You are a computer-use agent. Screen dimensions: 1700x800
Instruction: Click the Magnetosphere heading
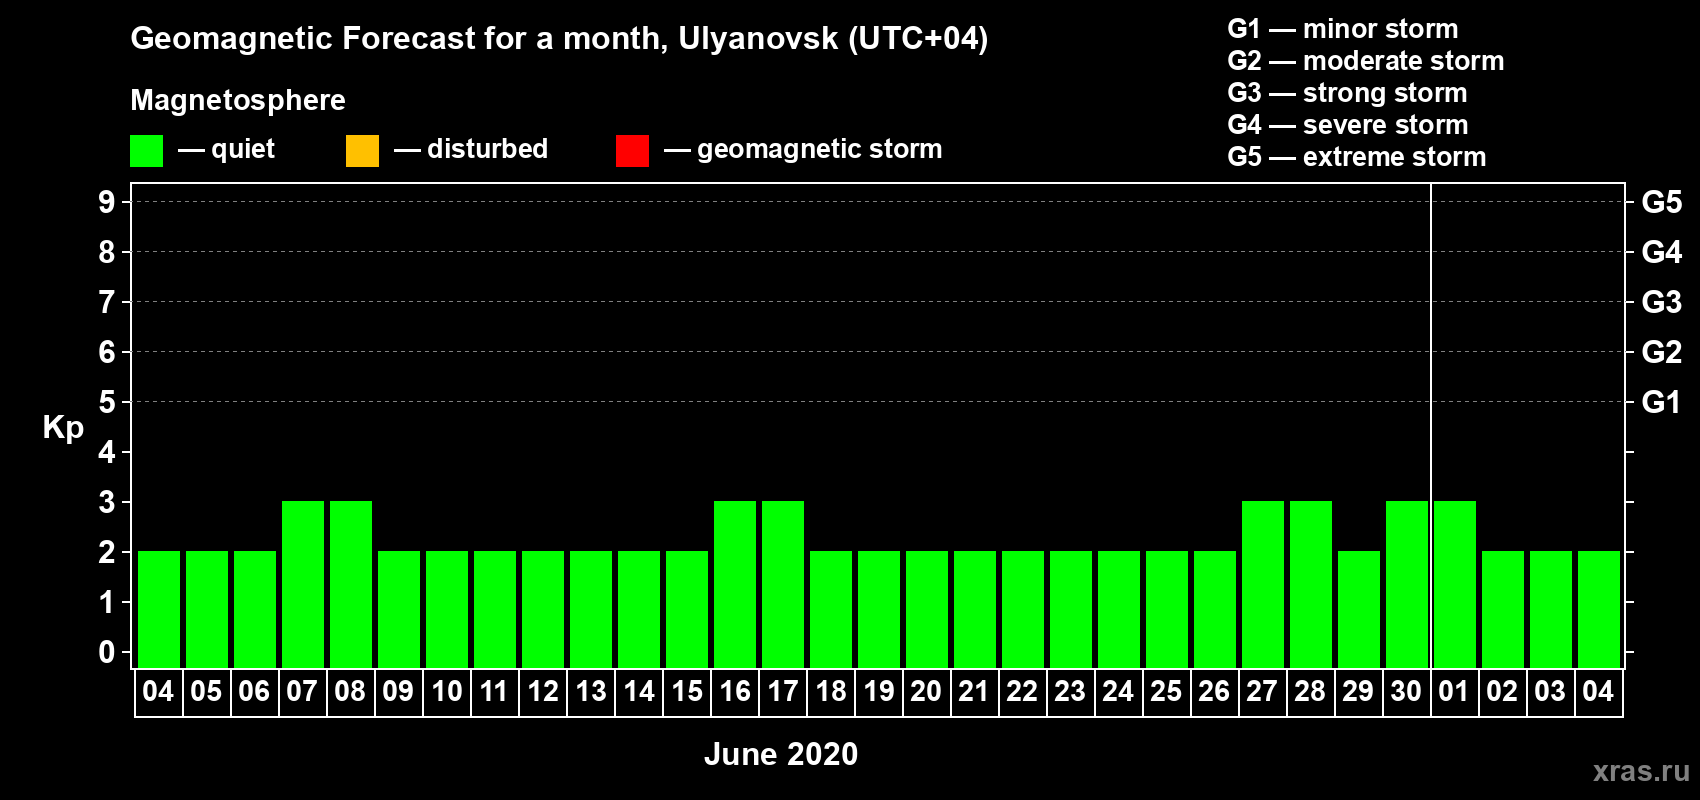click(x=238, y=100)
